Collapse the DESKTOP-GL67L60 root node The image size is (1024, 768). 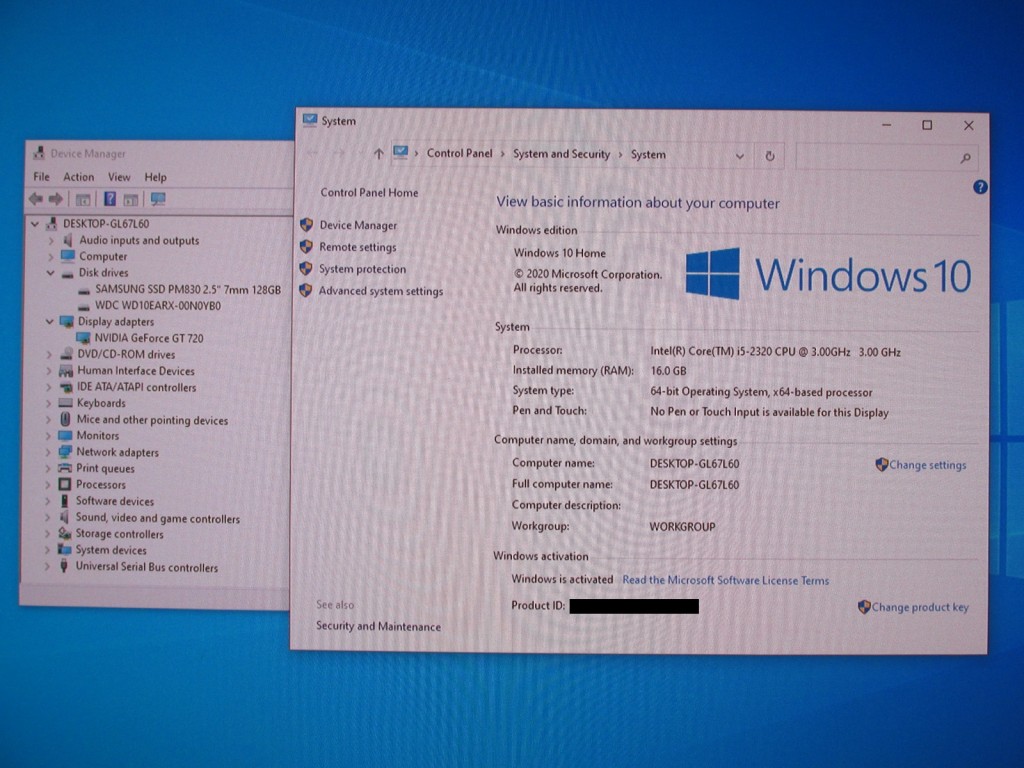click(35, 224)
